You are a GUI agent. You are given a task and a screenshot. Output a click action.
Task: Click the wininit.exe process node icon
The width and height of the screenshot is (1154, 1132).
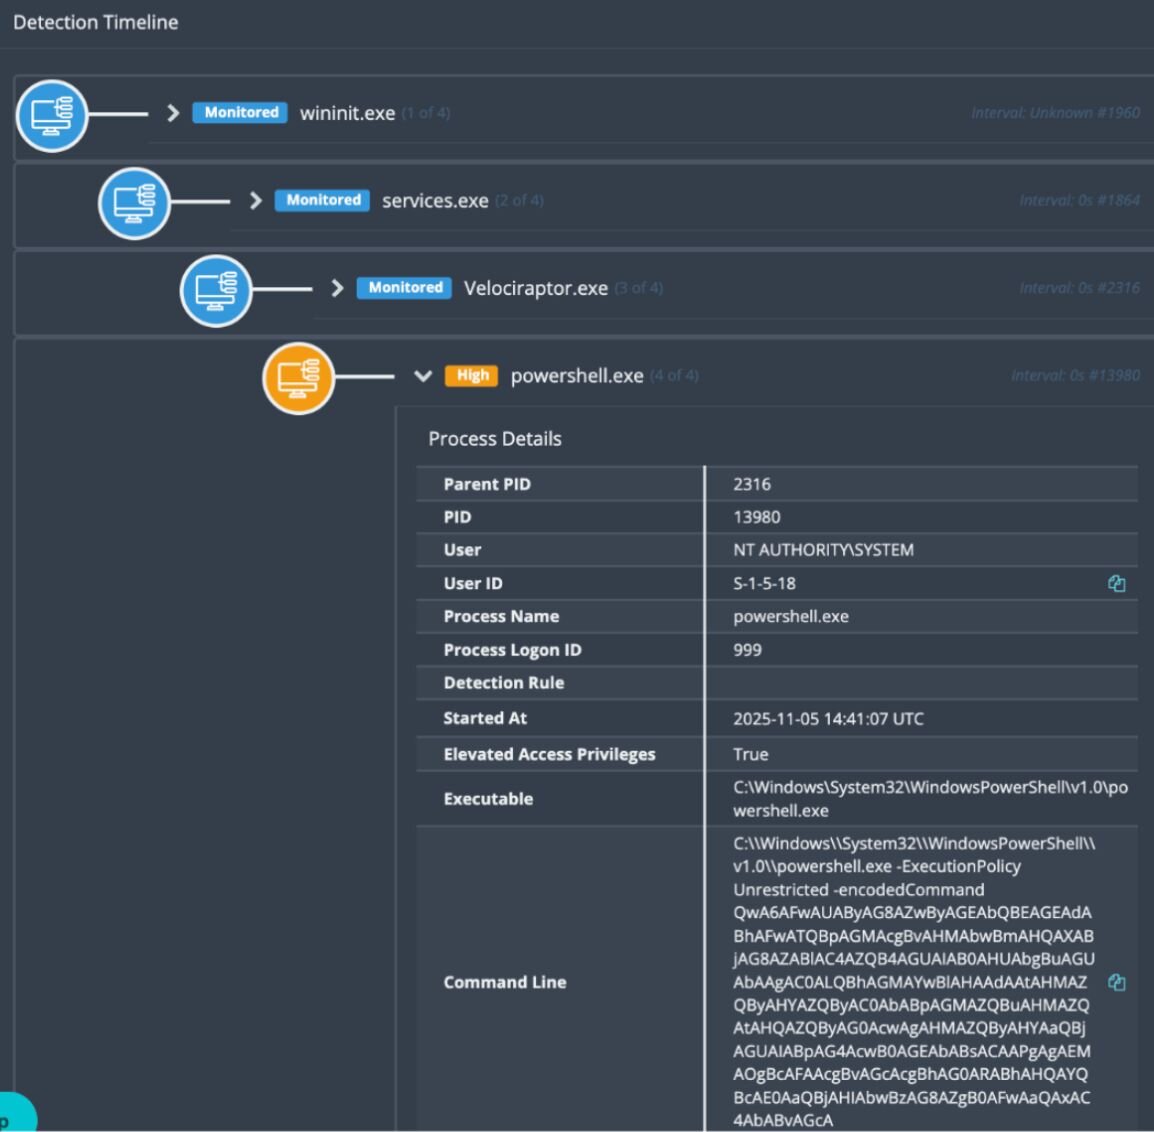coord(52,115)
